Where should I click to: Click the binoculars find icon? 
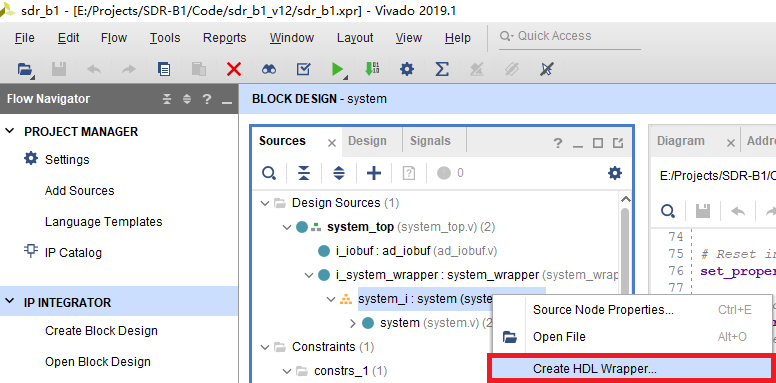click(269, 69)
